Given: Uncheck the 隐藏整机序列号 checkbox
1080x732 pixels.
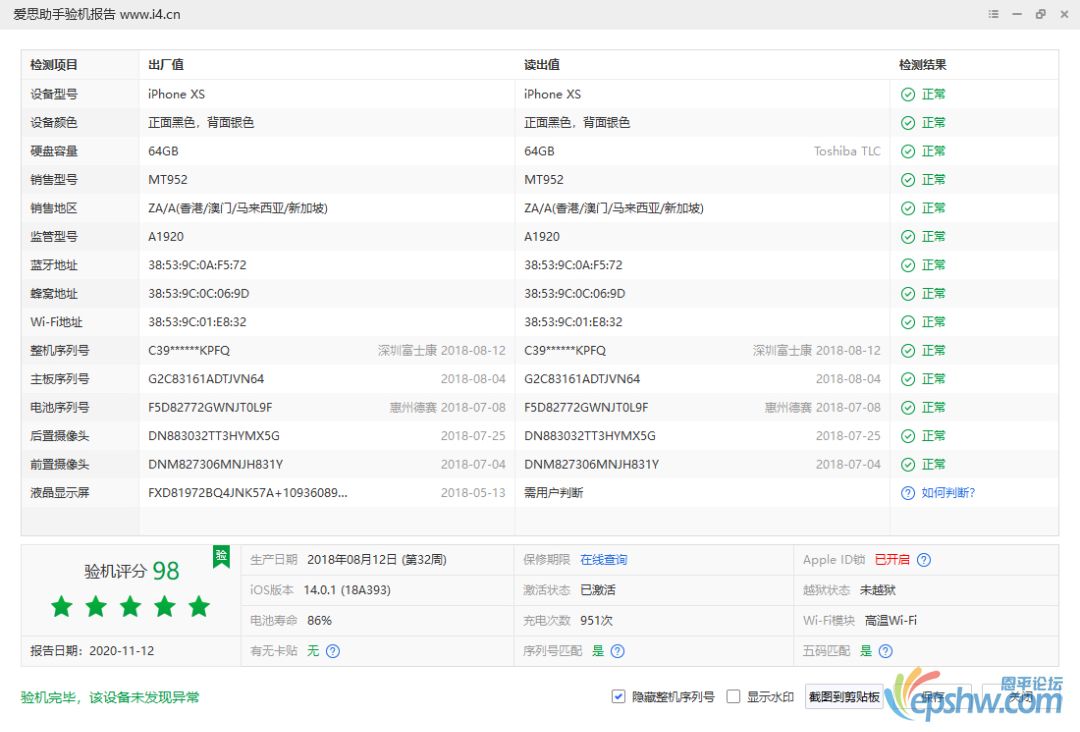Looking at the screenshot, I should coord(619,697).
